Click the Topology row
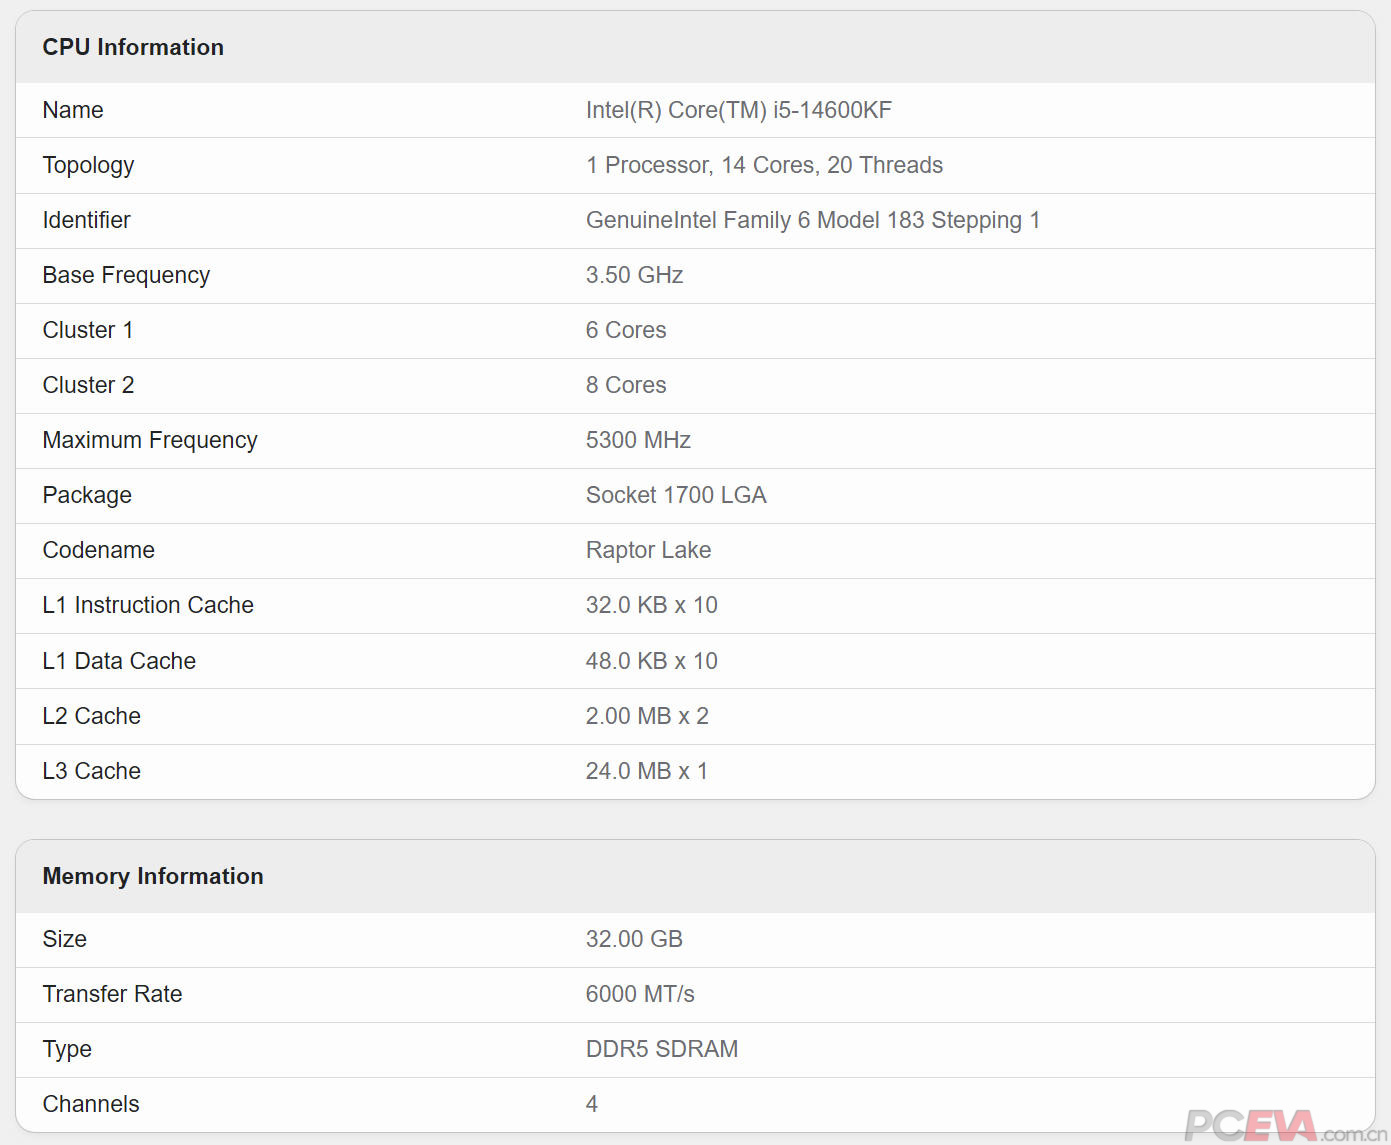Image resolution: width=1391 pixels, height=1145 pixels. 765,165
